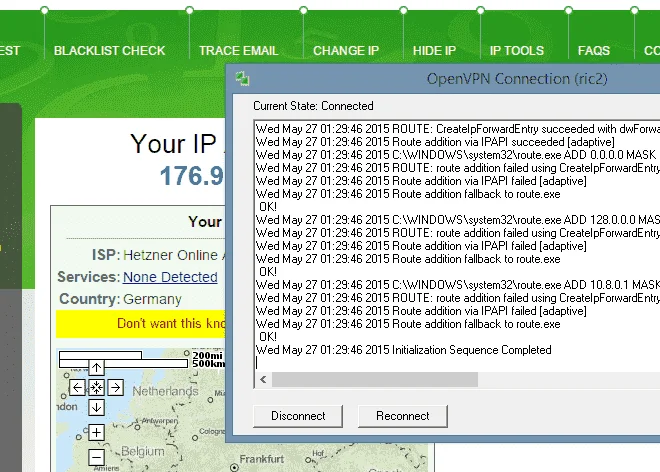Open HIDE IP menu item
Image resolution: width=660 pixels, height=472 pixels.
tap(434, 51)
